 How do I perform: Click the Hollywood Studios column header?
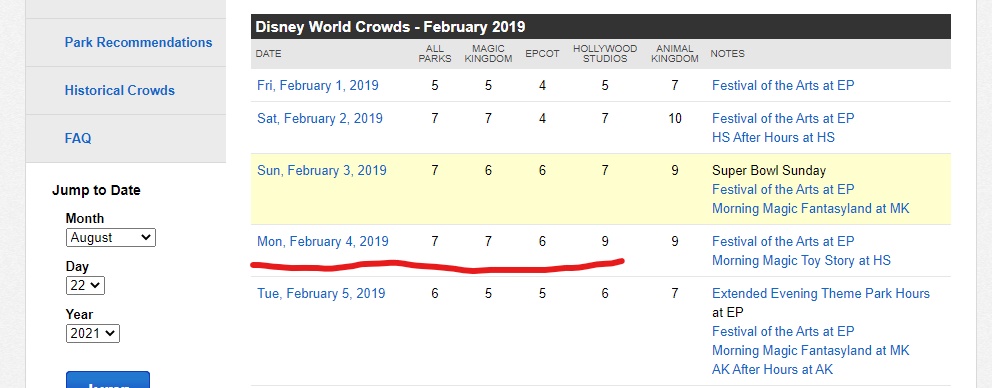click(x=605, y=54)
